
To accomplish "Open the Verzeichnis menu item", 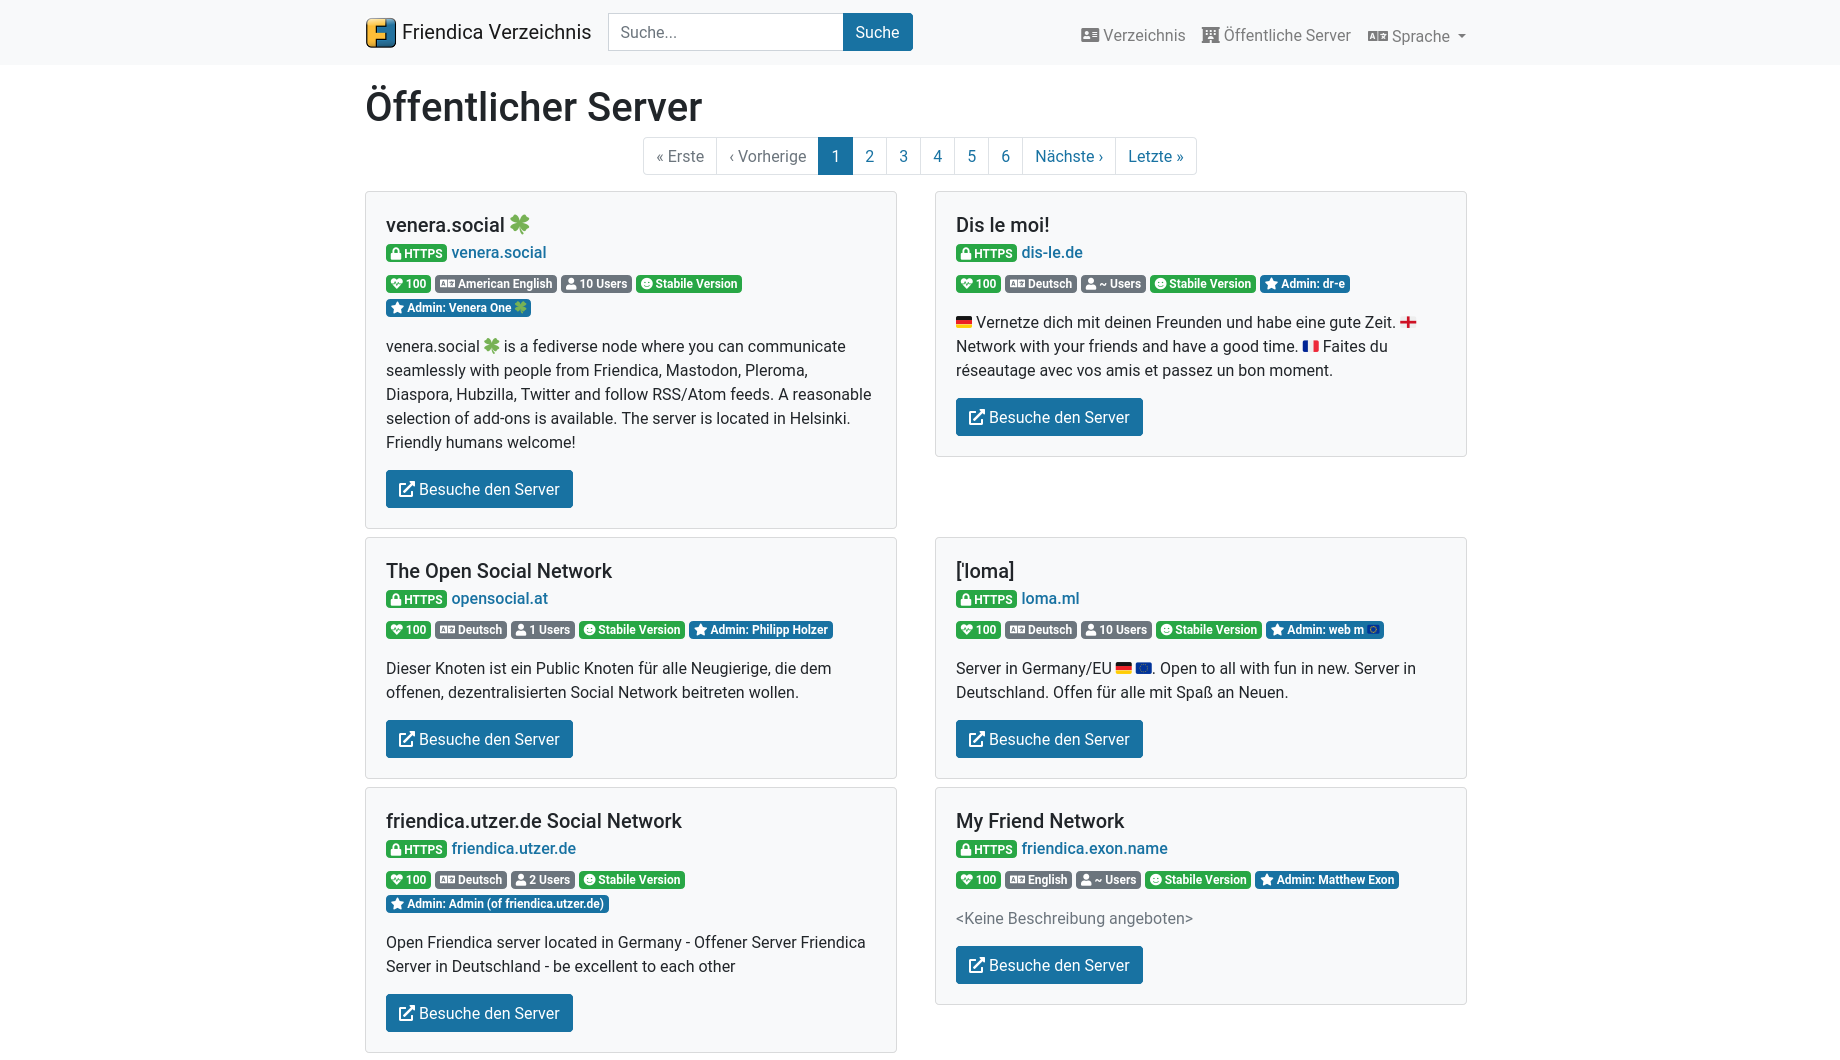I will [x=1133, y=35].
